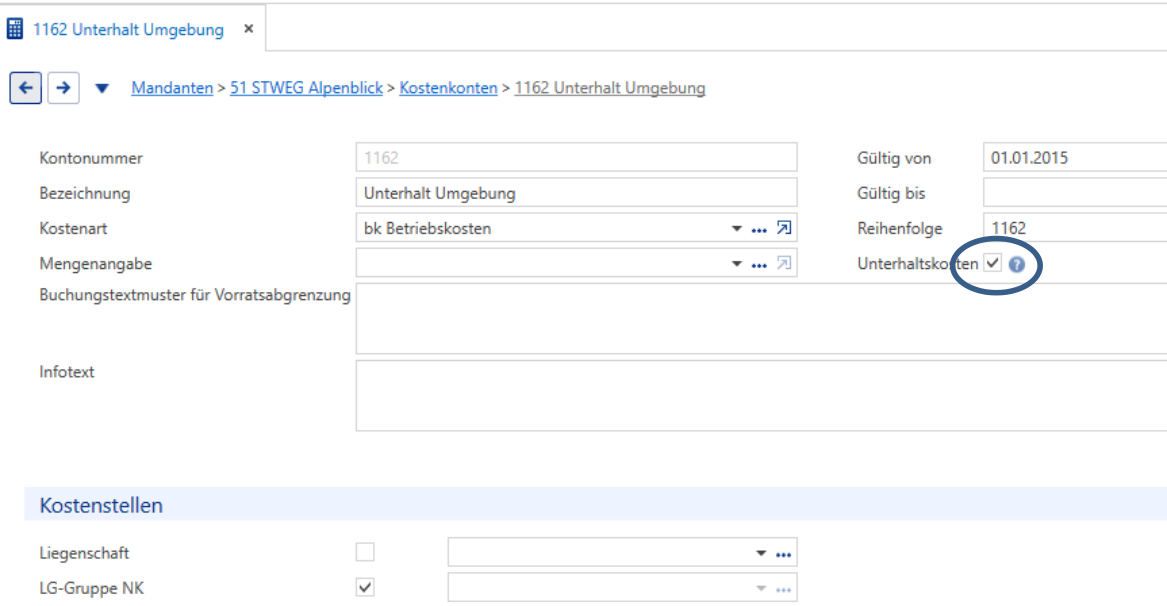This screenshot has height=606, width=1167.
Task: Click the Buchungstextmuster für Vorratsabgrenzung text area
Action: [x=761, y=319]
